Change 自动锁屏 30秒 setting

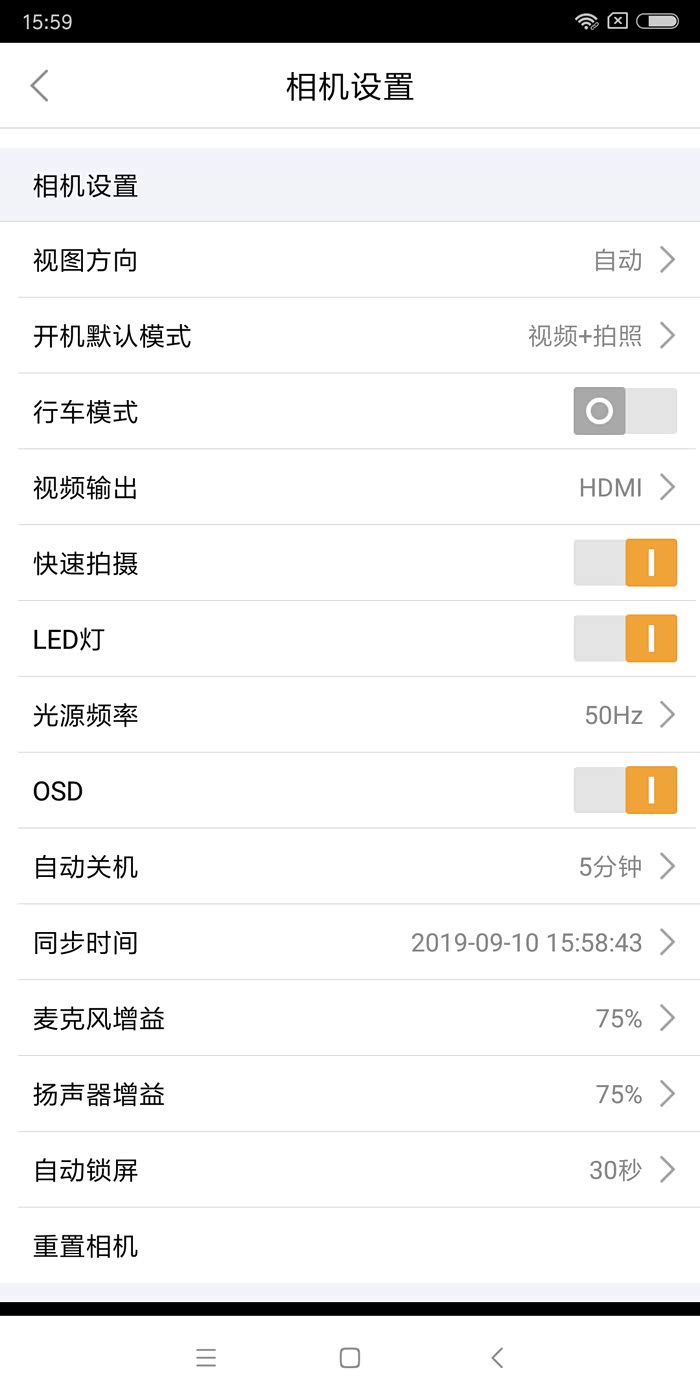(615, 1170)
